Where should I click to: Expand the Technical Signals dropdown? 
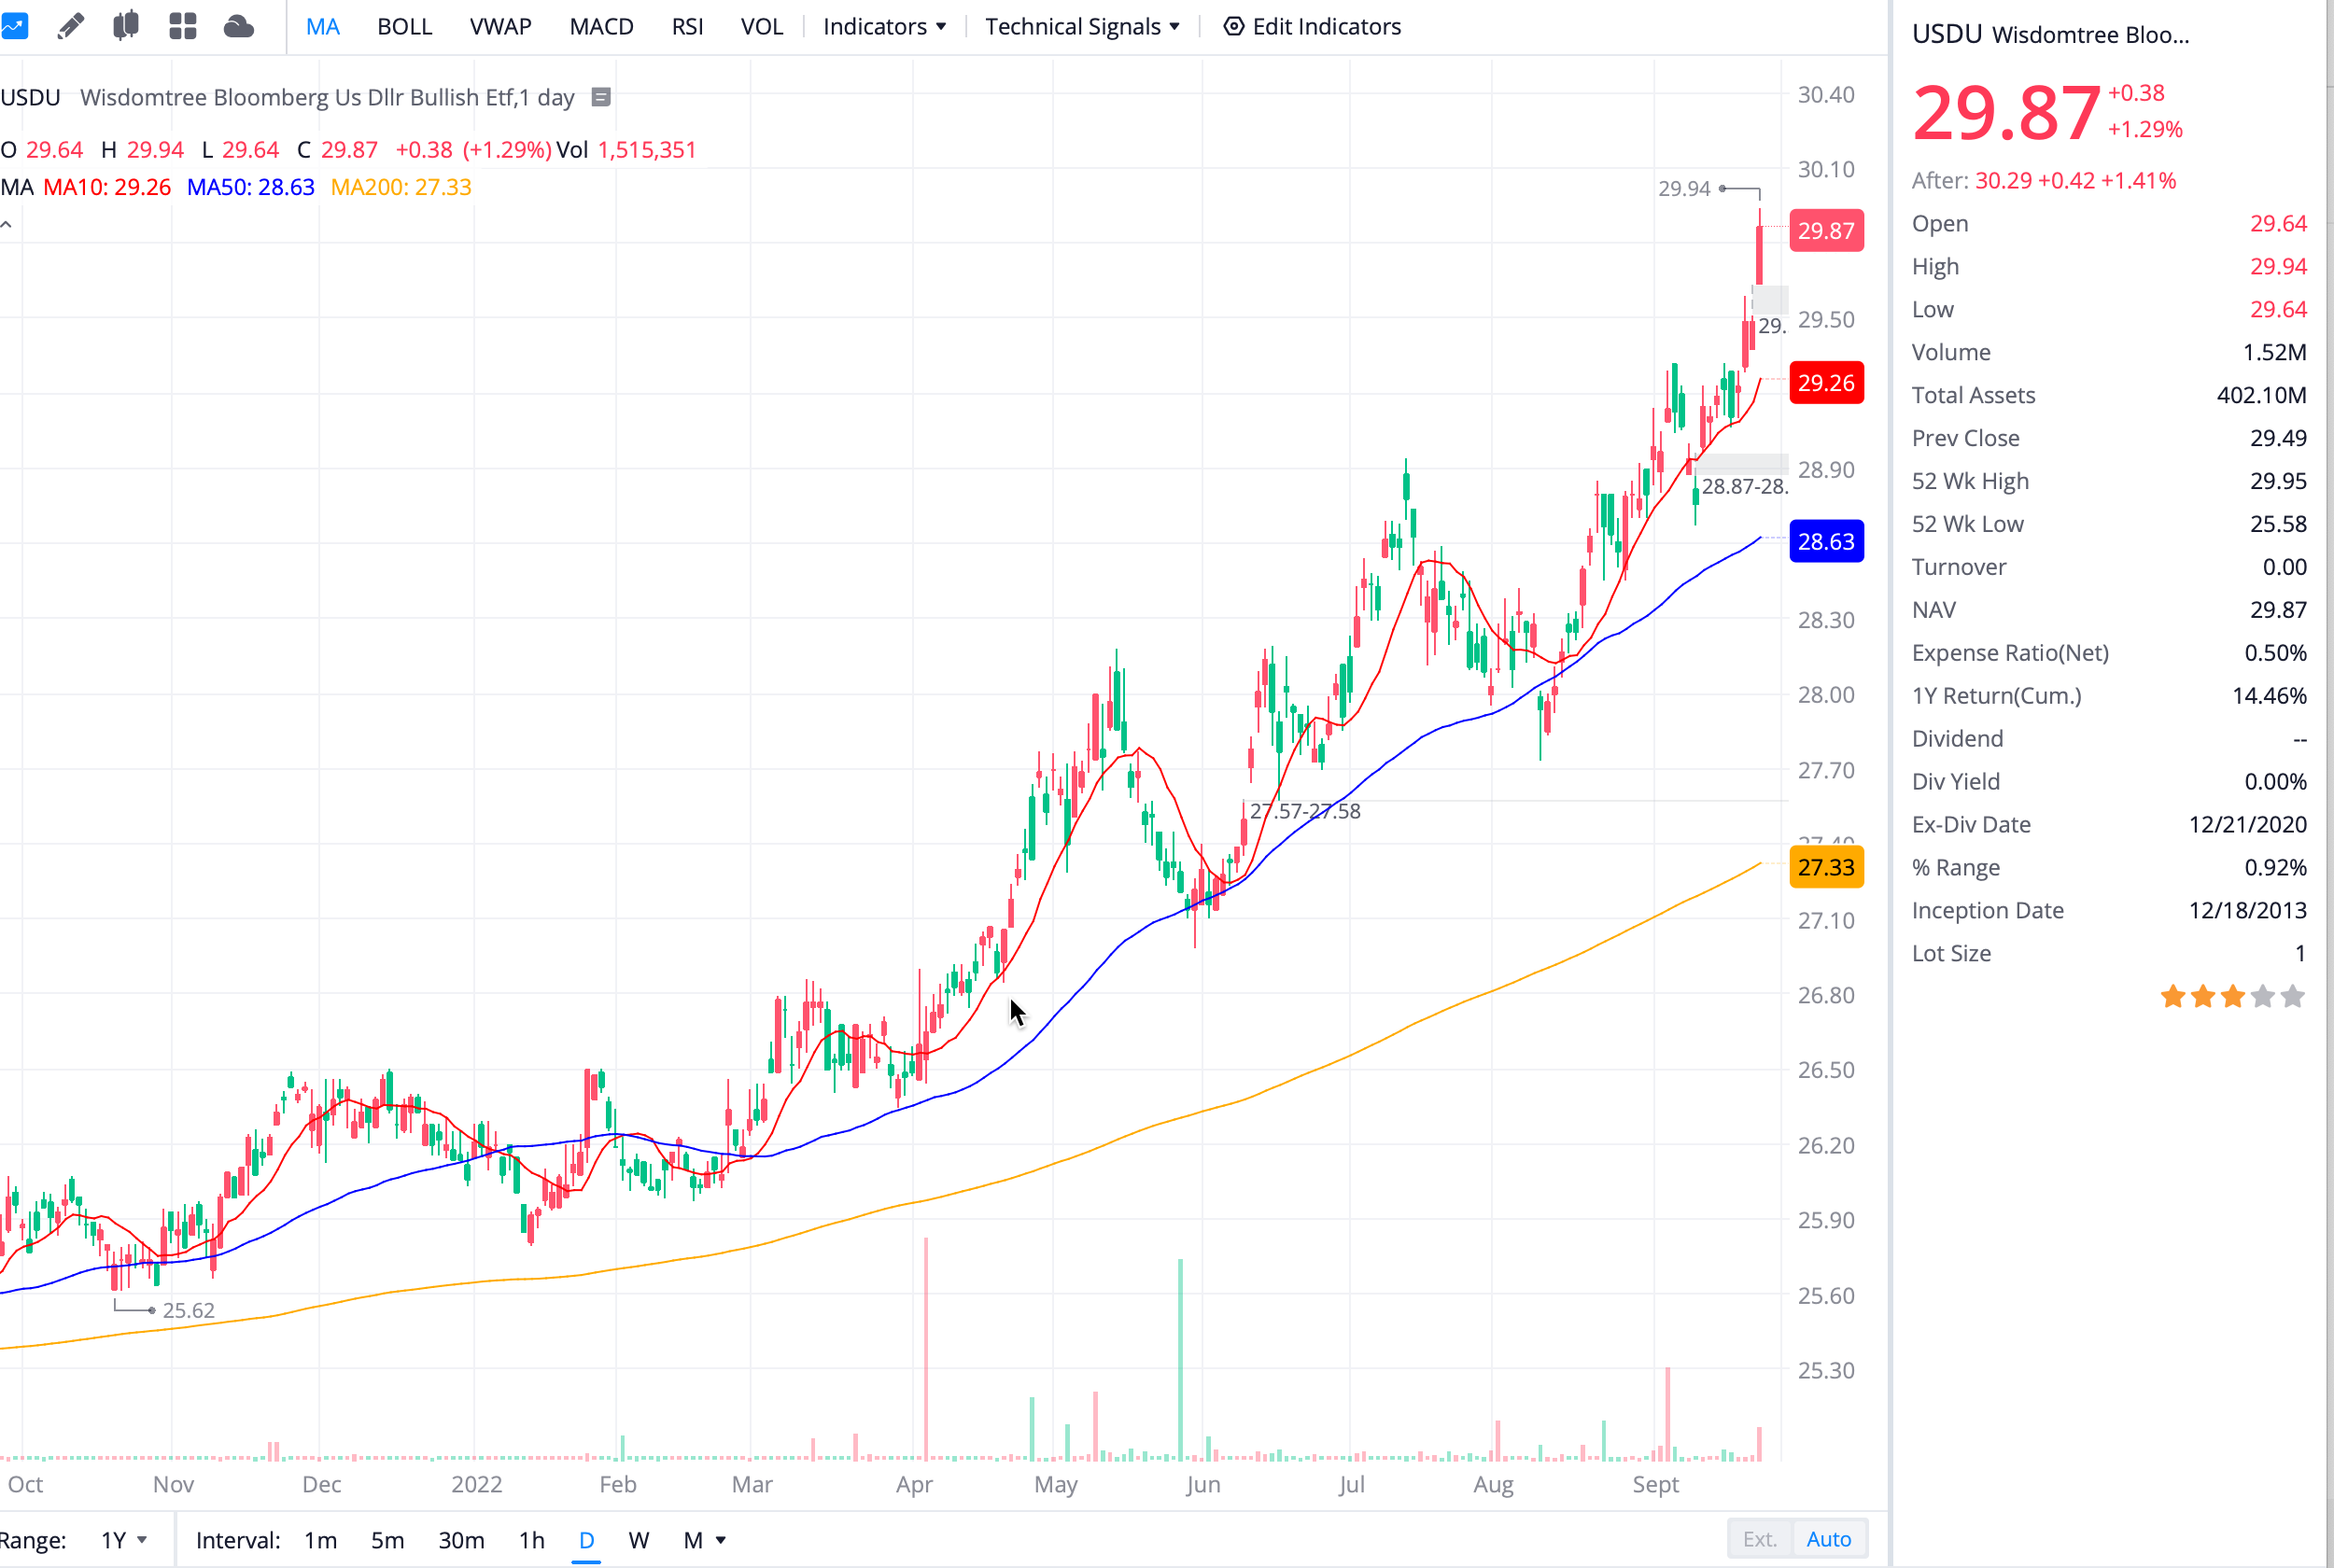(x=1081, y=26)
